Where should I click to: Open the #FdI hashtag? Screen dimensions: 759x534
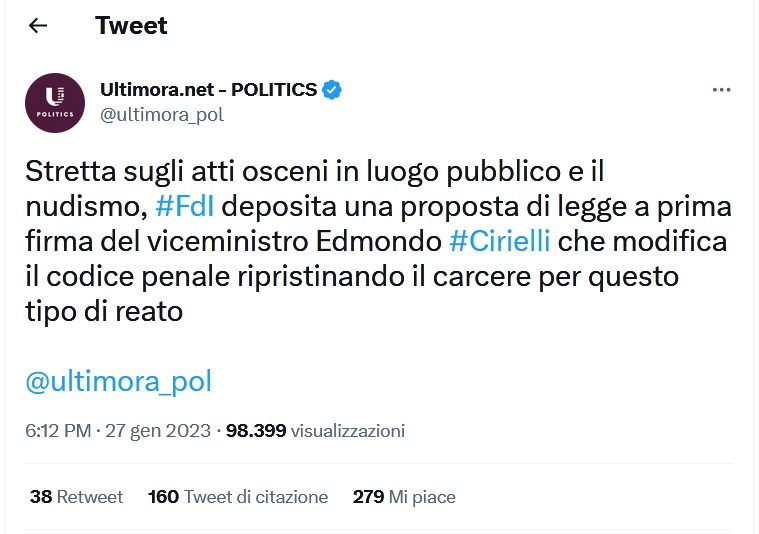(x=187, y=206)
